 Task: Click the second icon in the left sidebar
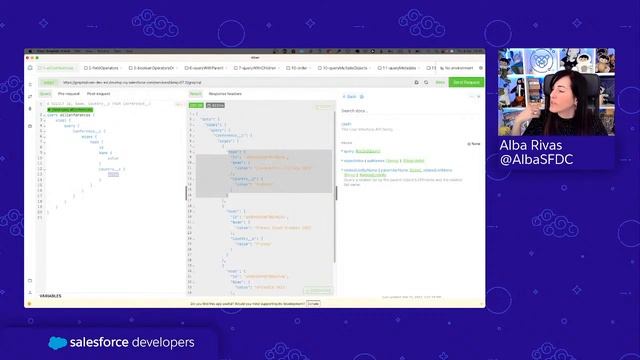pos(30,97)
